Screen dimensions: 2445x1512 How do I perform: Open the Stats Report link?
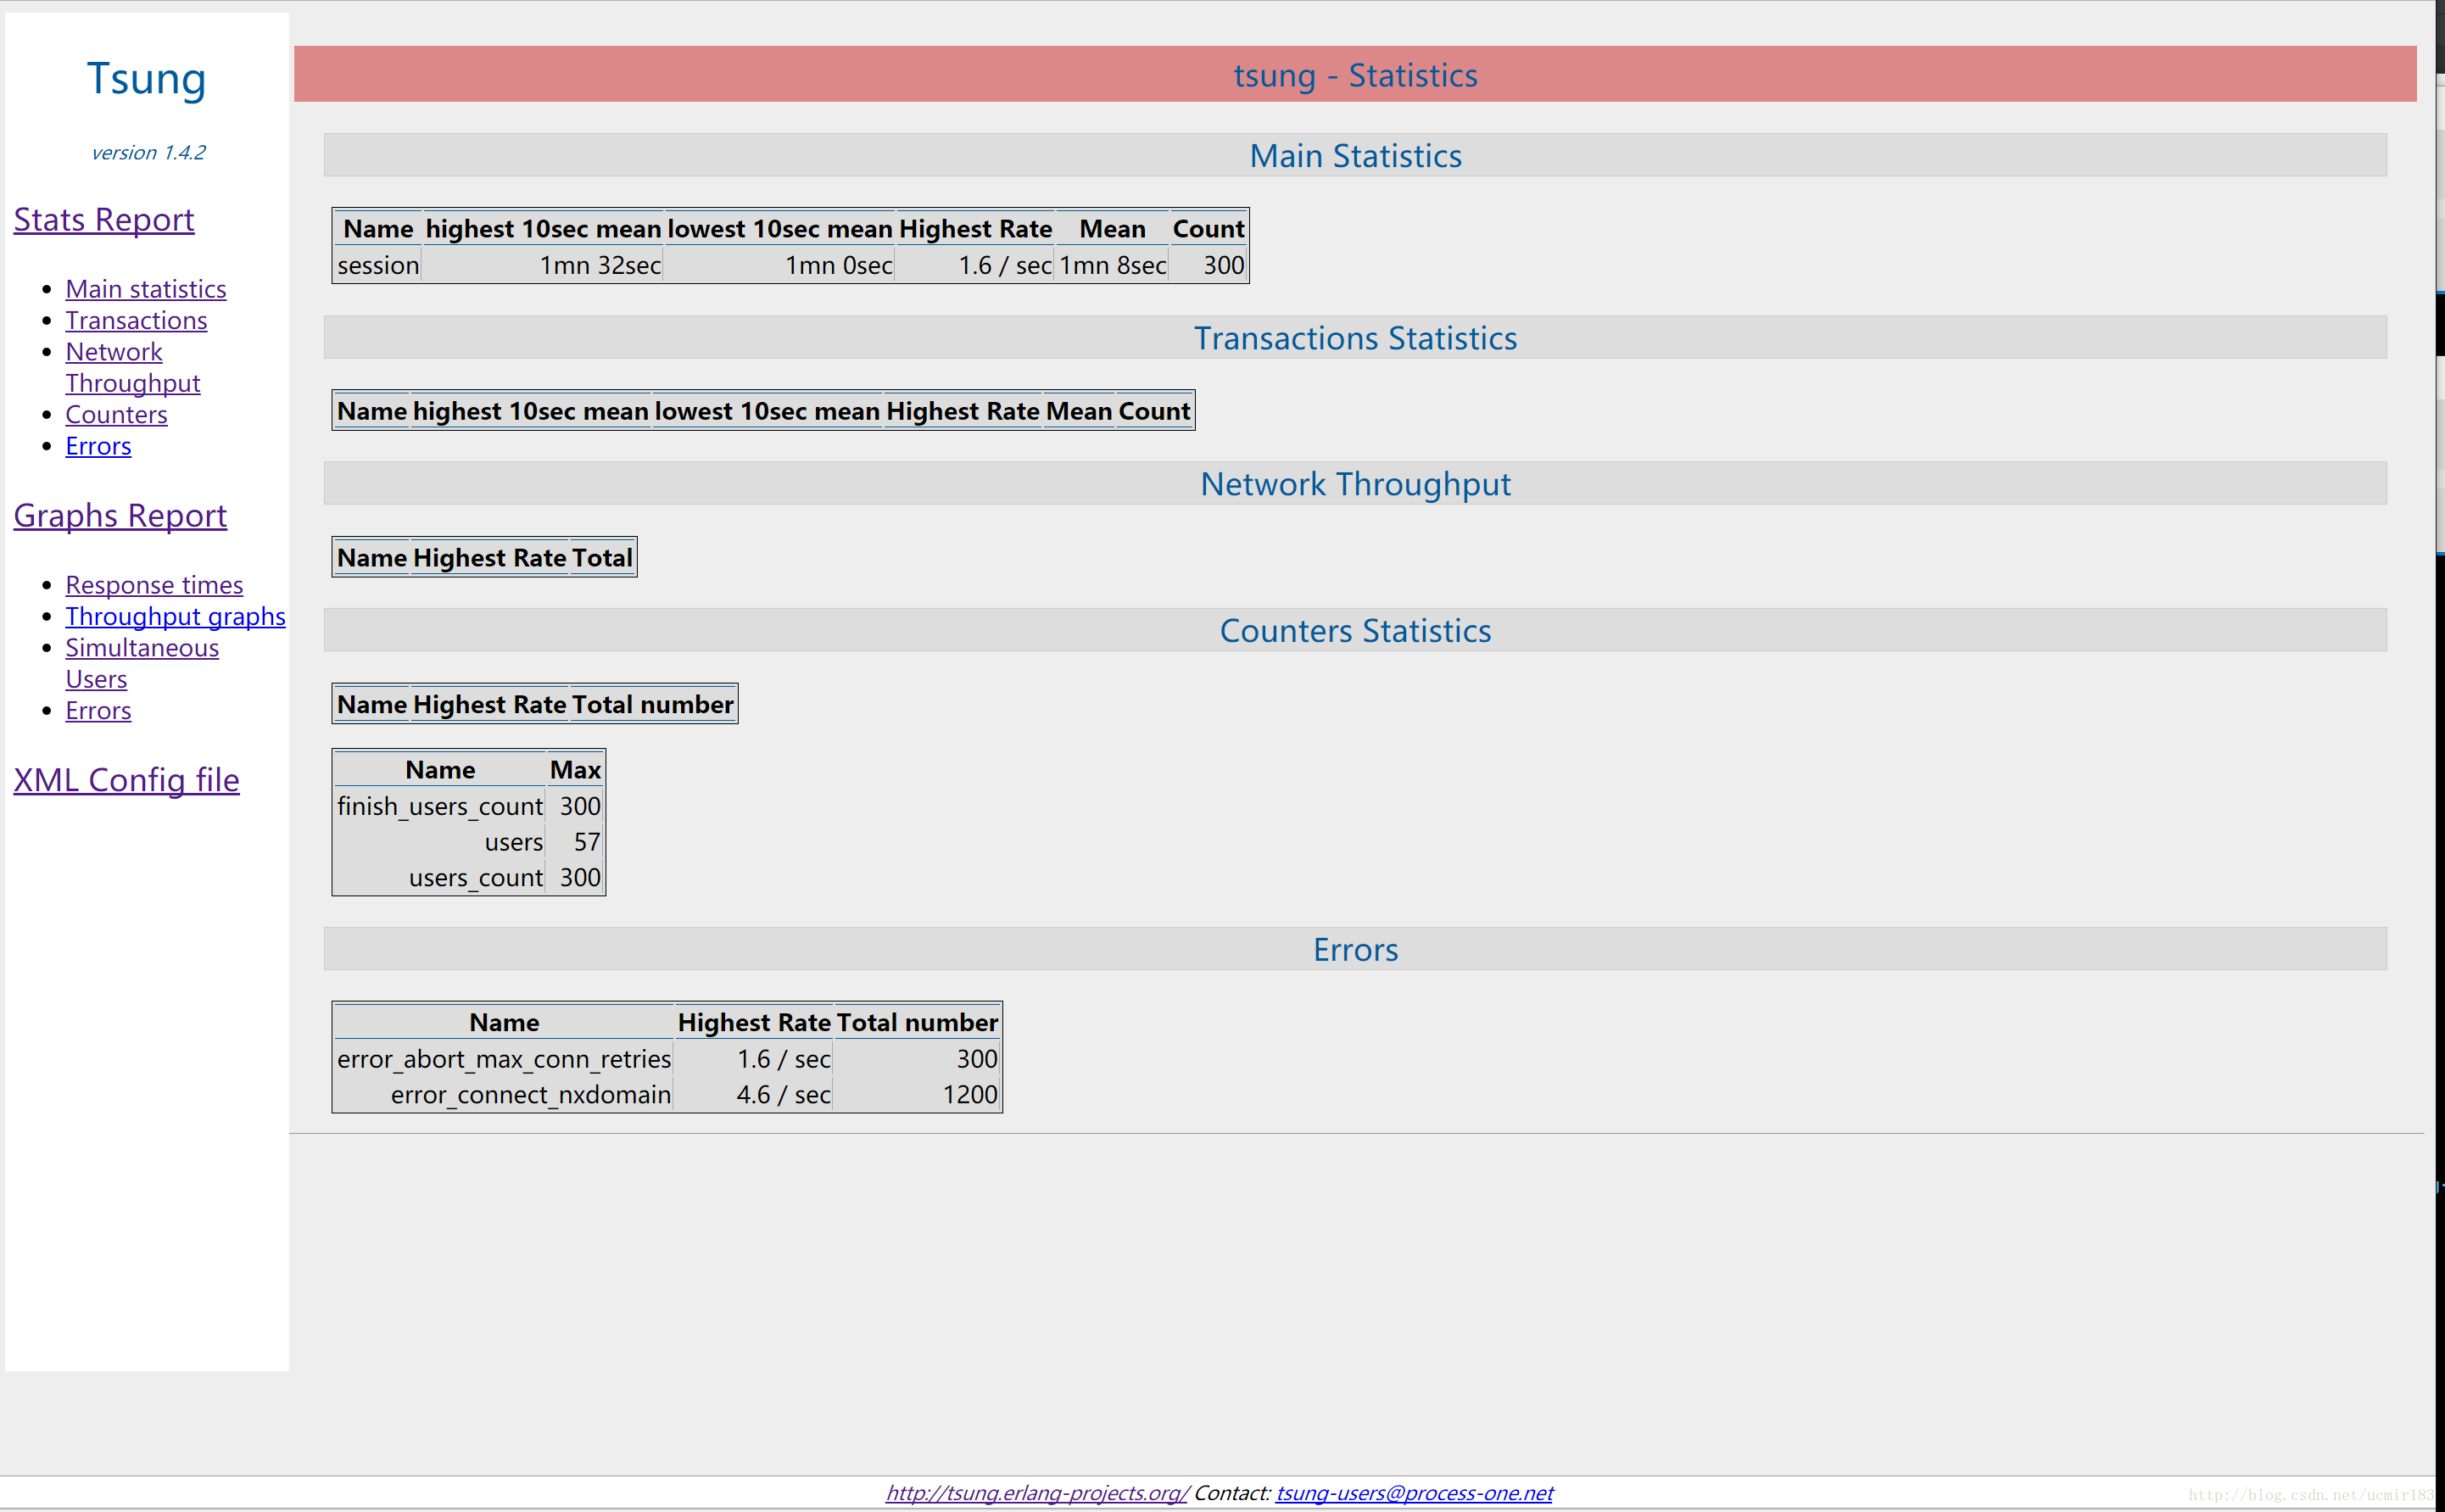(x=104, y=219)
